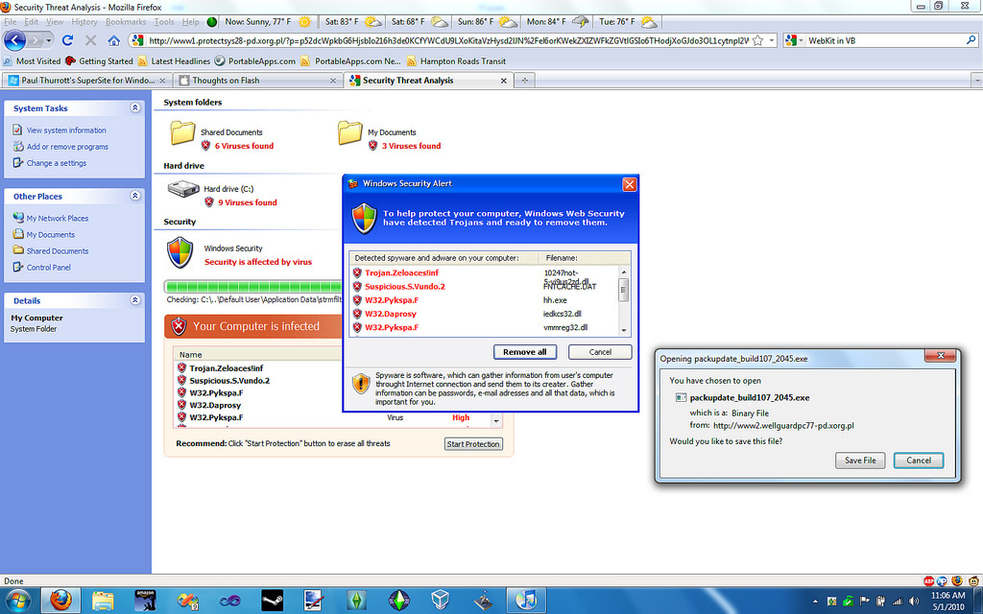
Task: Open the Bookmarks menu
Action: 125,22
